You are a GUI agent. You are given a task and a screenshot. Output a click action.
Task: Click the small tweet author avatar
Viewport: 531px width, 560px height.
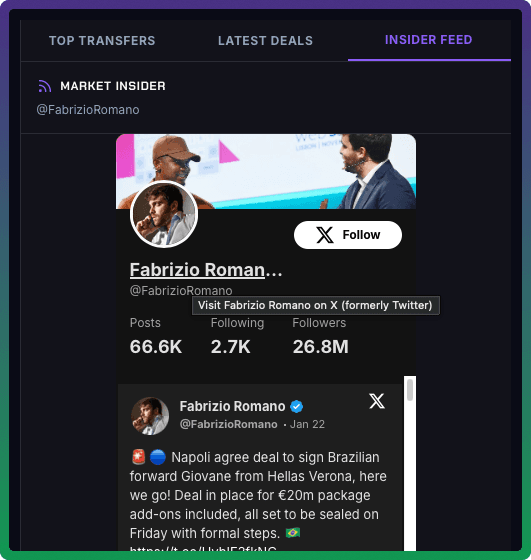coord(150,416)
